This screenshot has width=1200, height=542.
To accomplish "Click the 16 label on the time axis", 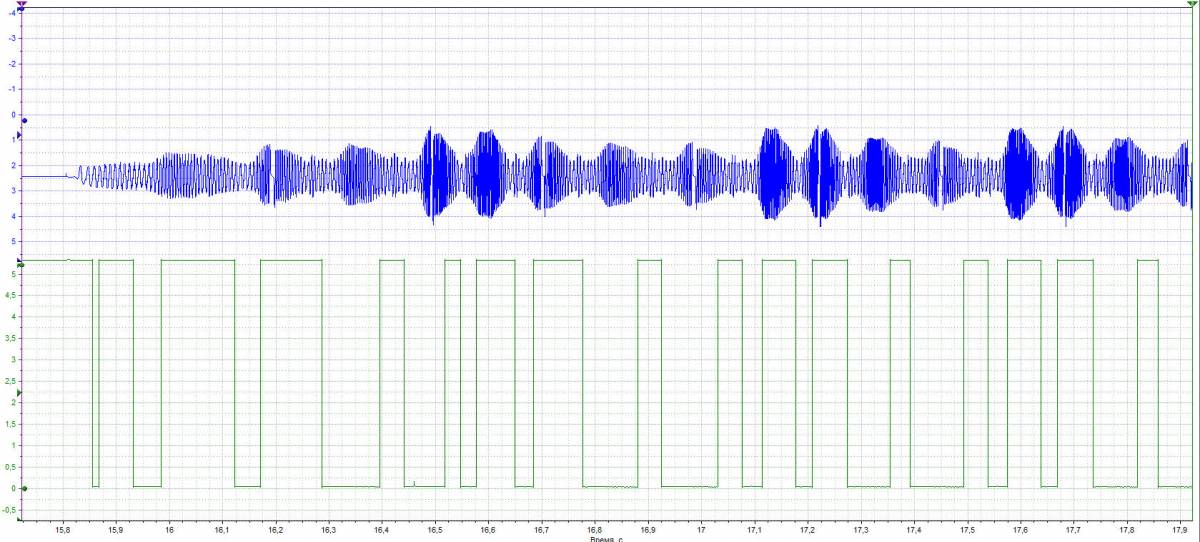I will pos(169,530).
